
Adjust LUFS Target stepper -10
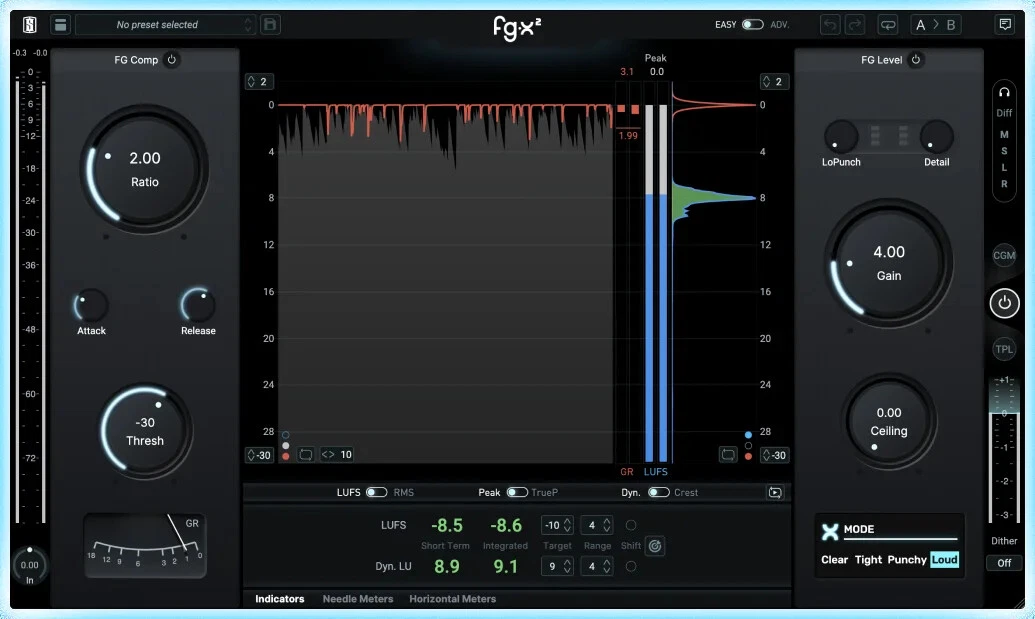click(x=557, y=525)
